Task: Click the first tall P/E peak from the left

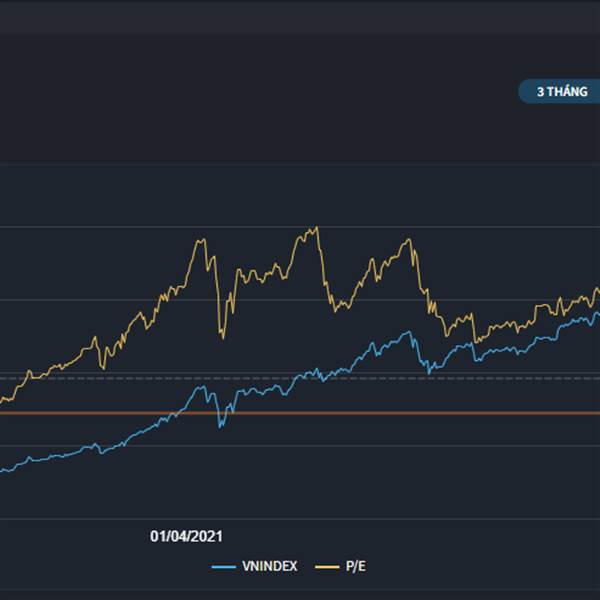Action: 202,240
